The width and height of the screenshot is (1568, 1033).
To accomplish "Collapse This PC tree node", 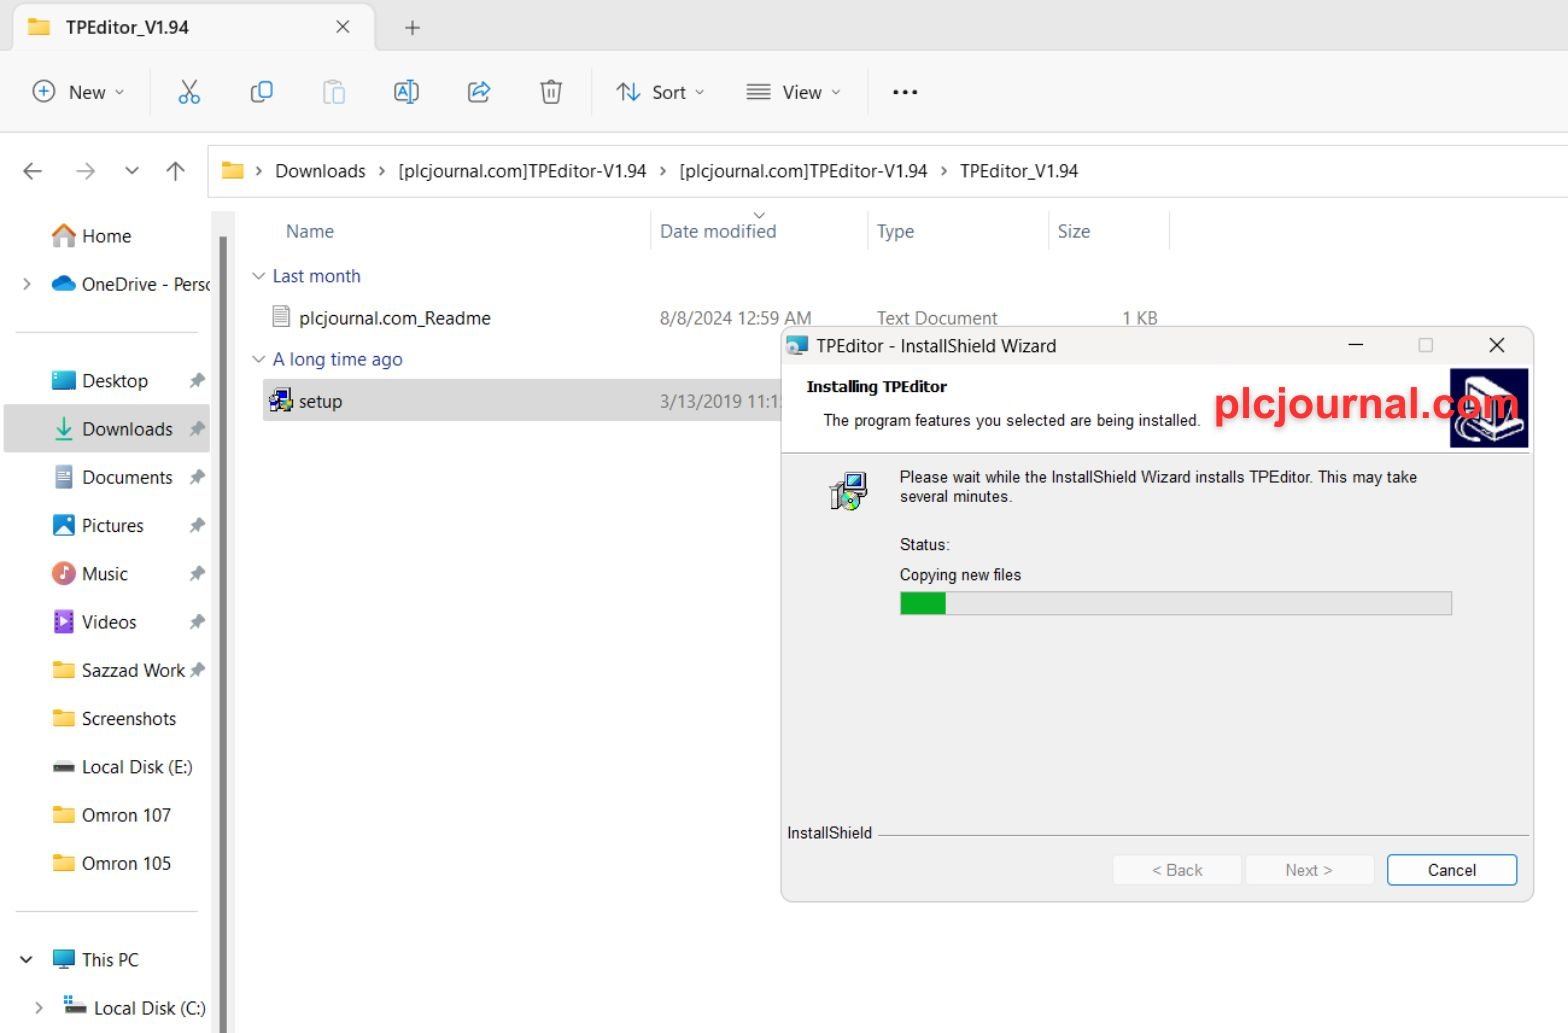I will (x=27, y=960).
